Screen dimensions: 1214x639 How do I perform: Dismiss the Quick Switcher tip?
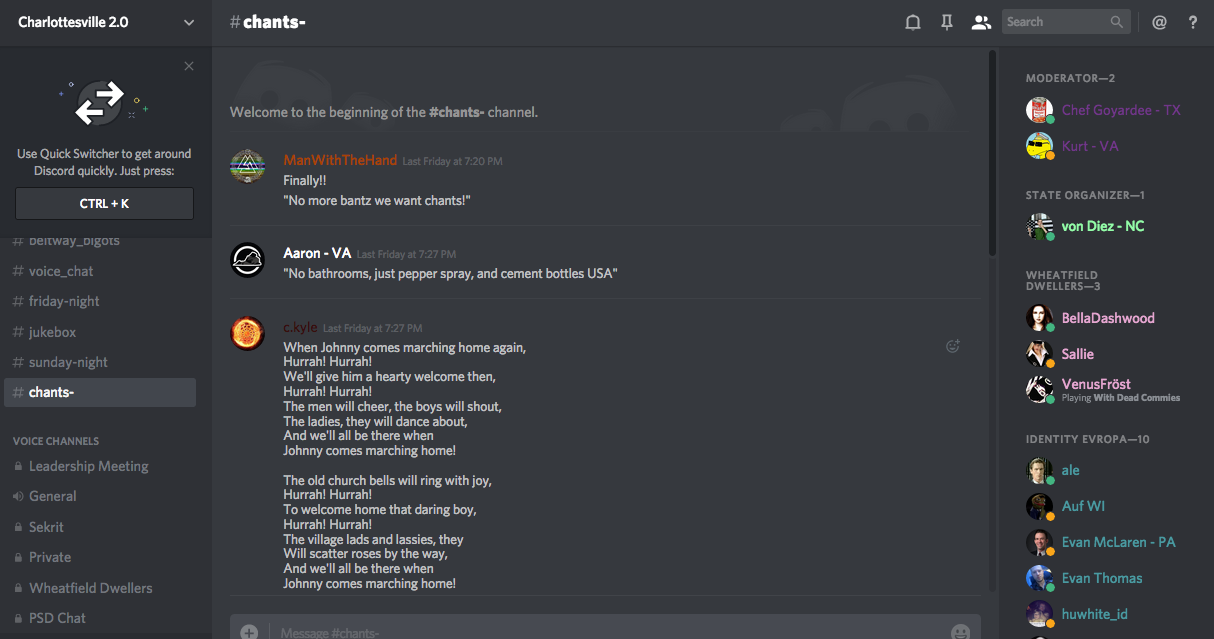[189, 66]
